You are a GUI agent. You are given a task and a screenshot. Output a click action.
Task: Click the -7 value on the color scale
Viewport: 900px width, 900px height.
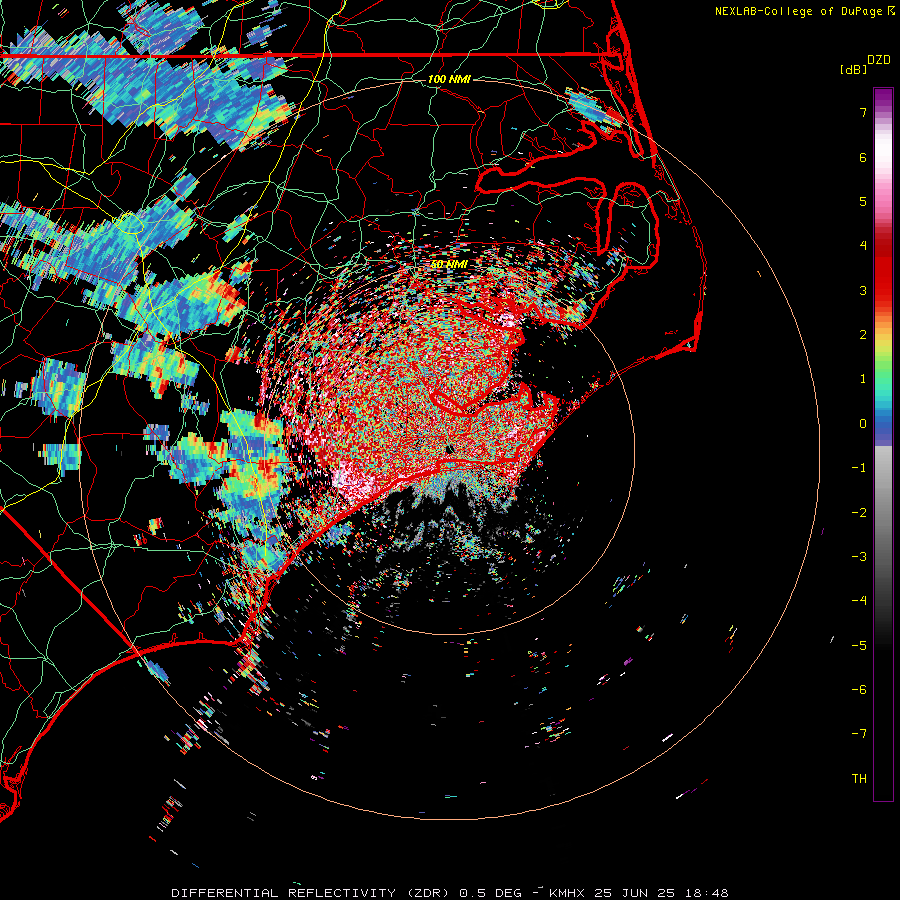859,734
